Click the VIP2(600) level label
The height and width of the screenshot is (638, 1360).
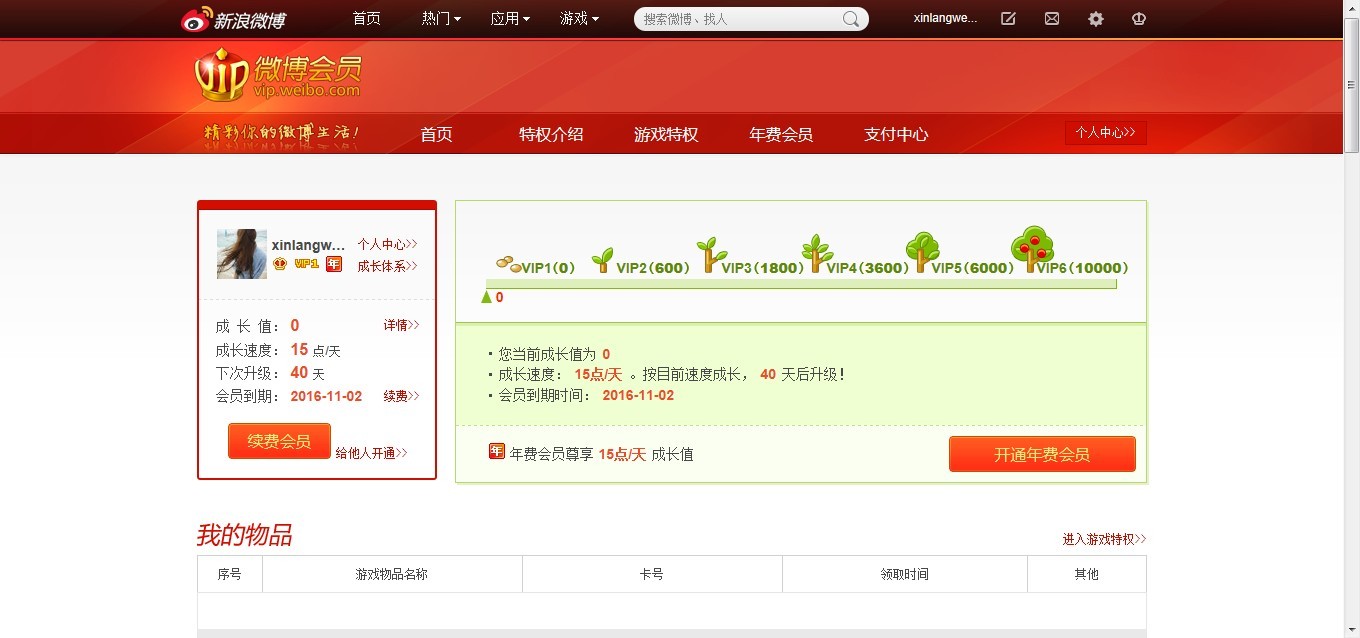[x=653, y=268]
